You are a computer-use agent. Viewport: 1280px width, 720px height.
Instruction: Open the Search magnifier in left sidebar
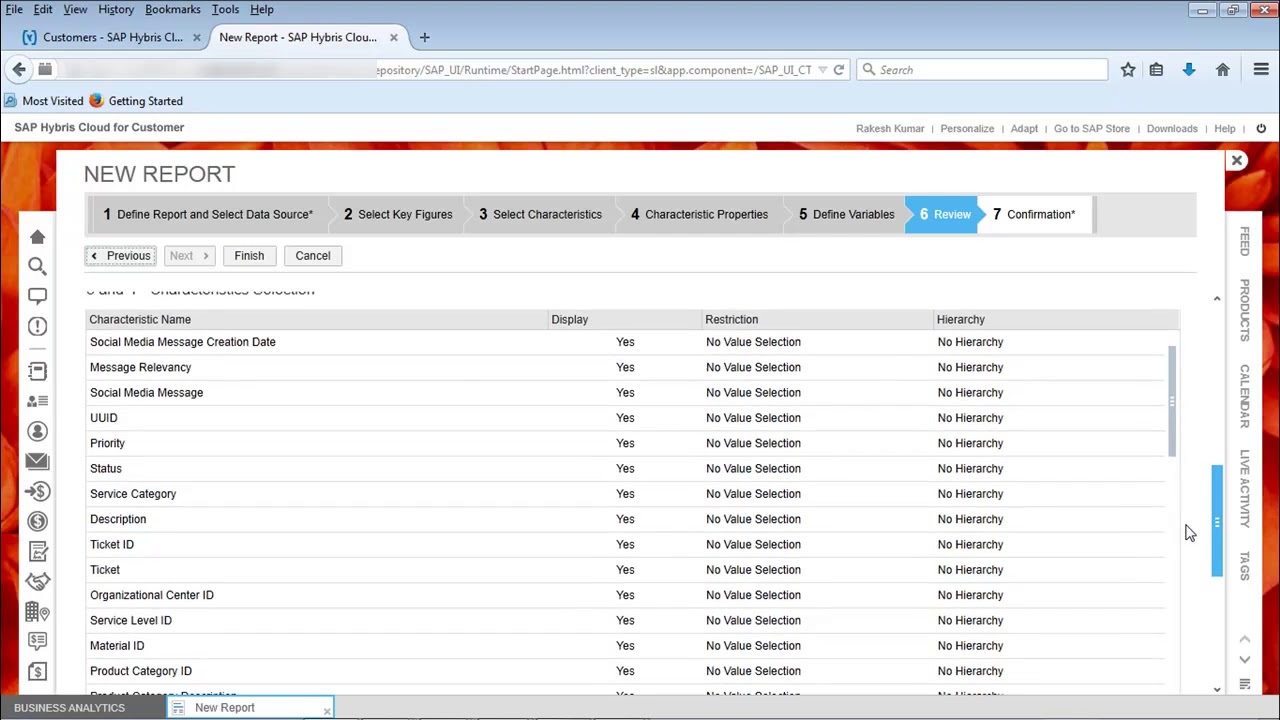[x=37, y=266]
